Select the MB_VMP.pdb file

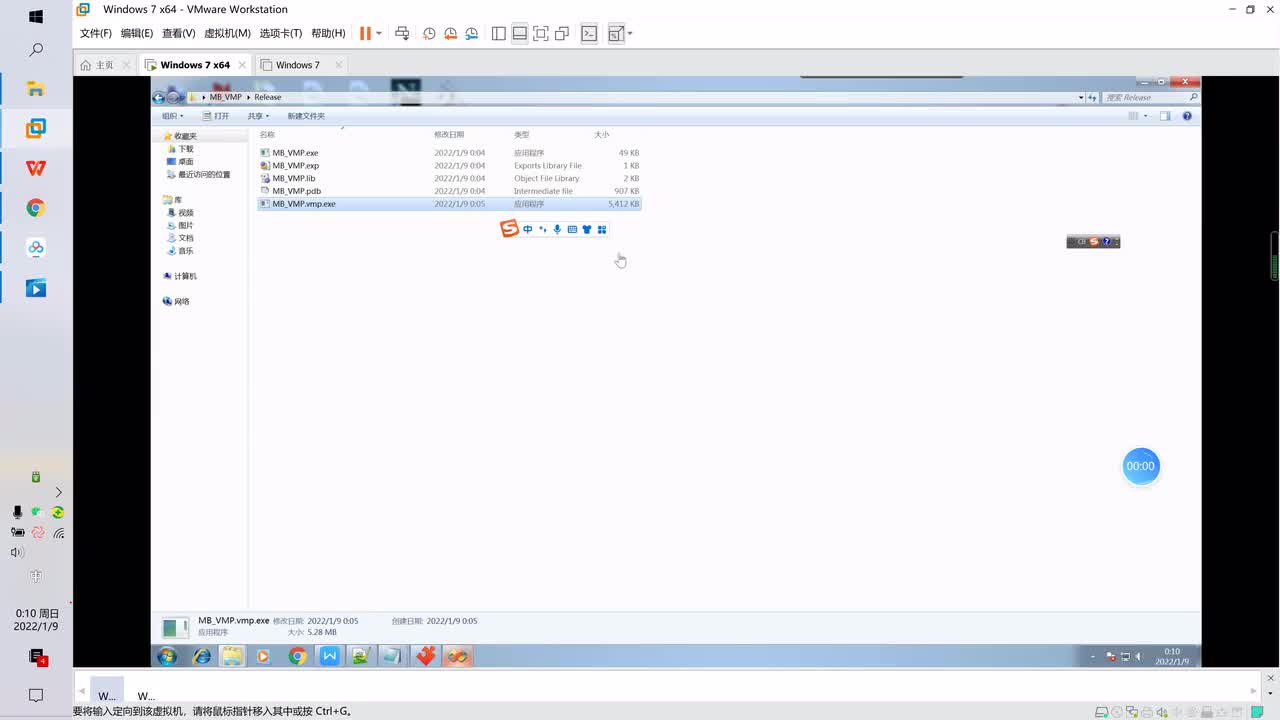tap(449, 191)
